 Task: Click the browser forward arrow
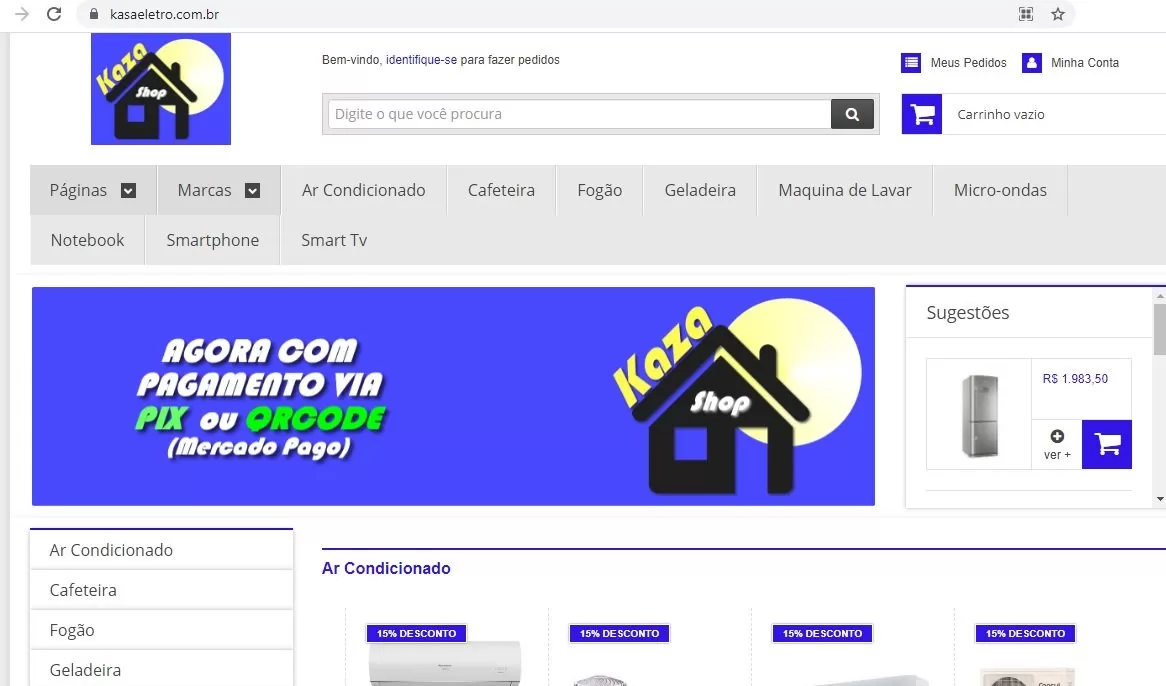coord(22,14)
